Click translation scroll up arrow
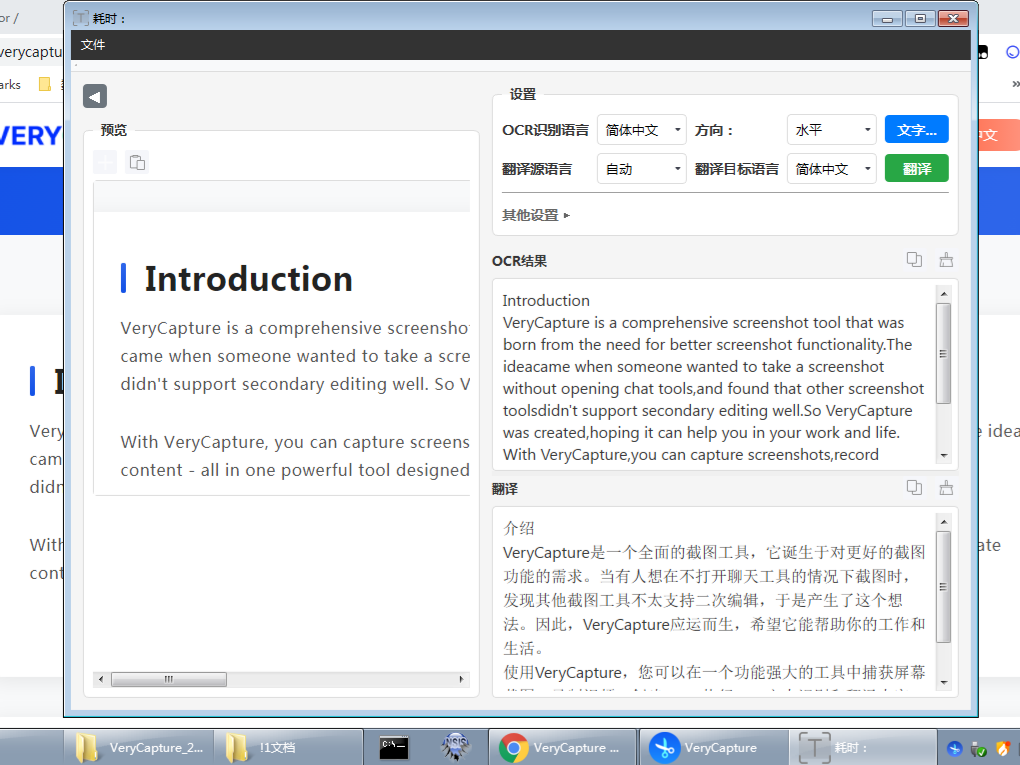Viewport: 1020px width, 765px height. pos(944,522)
